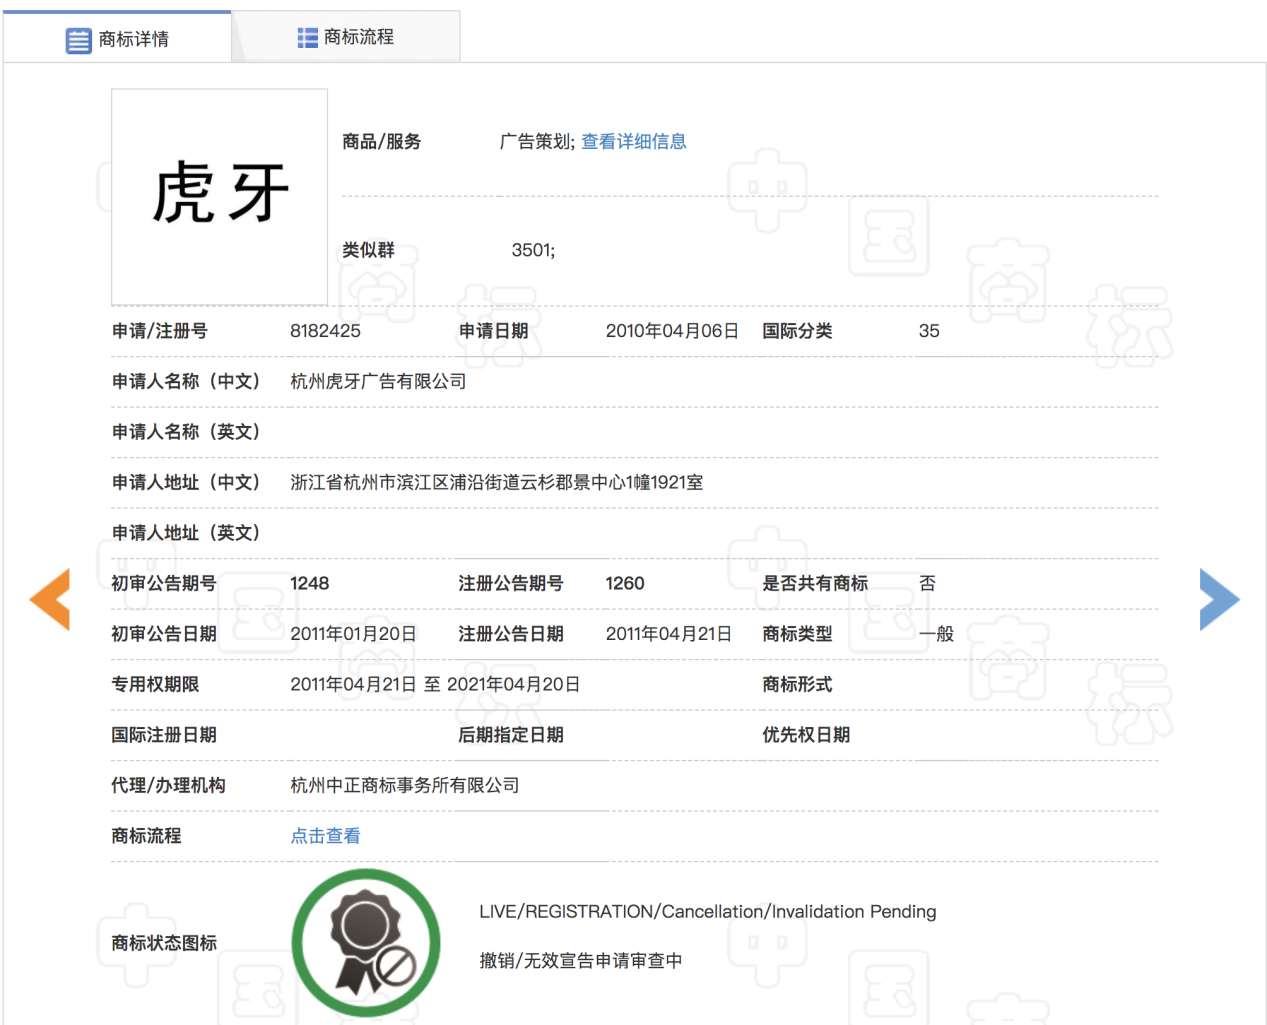Click the 商标流程 row label

point(146,836)
